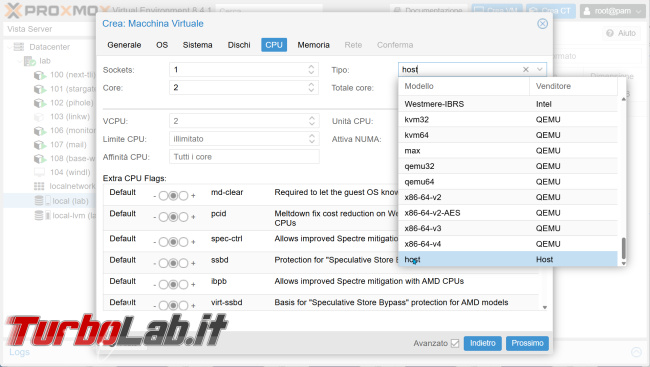Click the Datacenter server icon
This screenshot has width=650, height=367.
point(19,47)
